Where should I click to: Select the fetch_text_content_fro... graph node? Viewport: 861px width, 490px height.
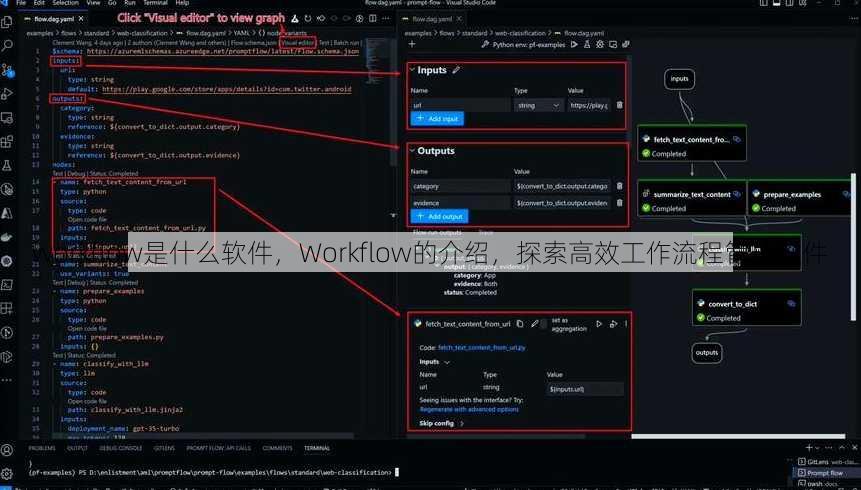point(692,143)
